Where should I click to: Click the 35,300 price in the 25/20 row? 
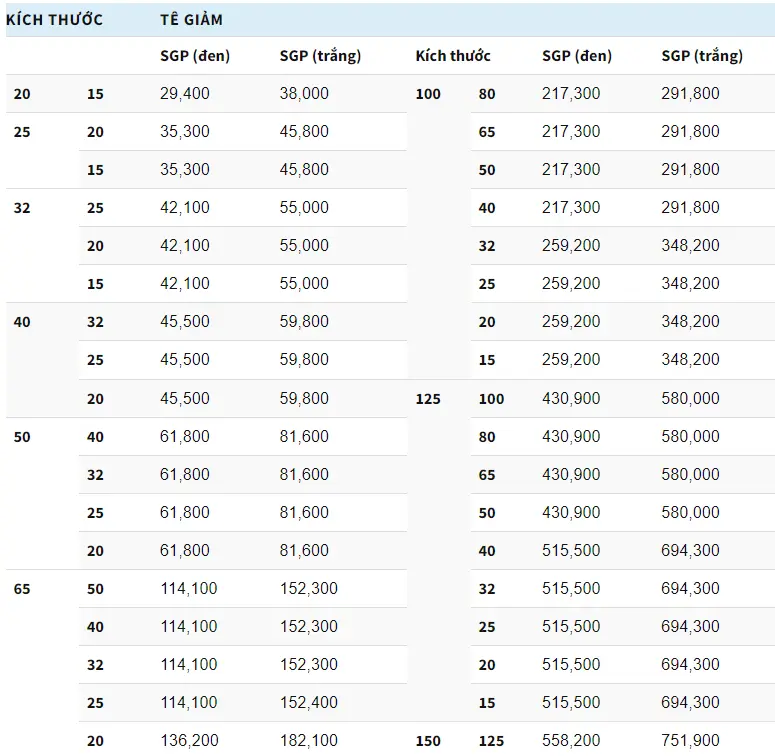(x=185, y=132)
